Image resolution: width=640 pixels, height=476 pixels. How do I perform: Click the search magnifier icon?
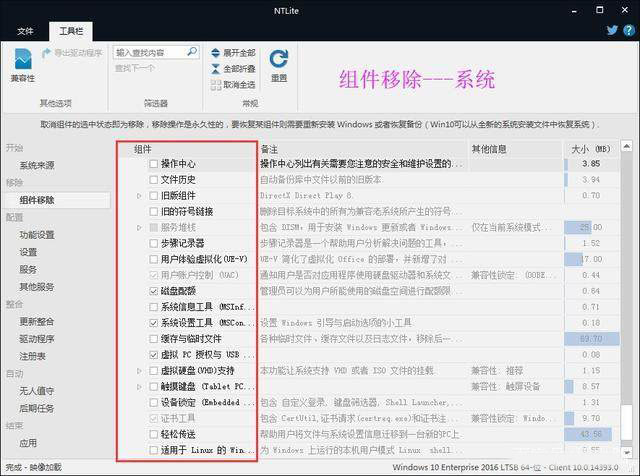click(x=192, y=52)
